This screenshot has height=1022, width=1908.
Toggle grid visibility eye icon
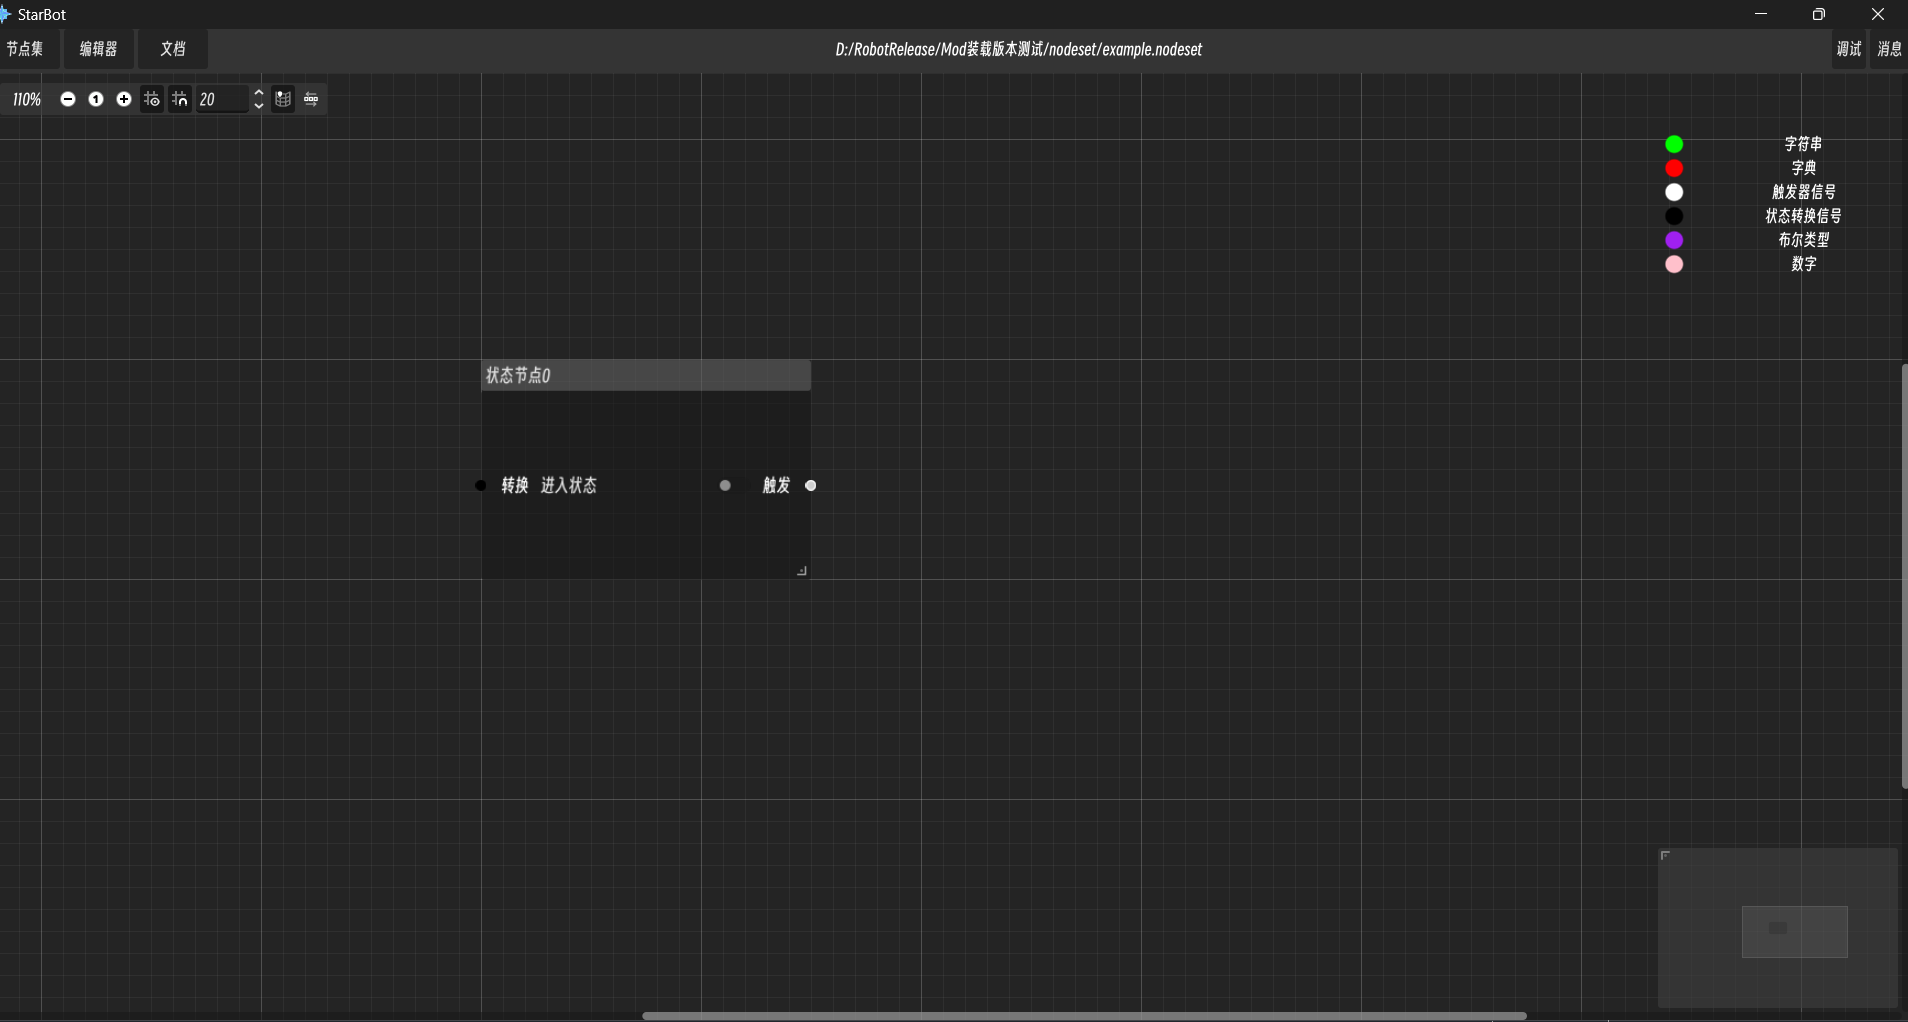(x=152, y=99)
